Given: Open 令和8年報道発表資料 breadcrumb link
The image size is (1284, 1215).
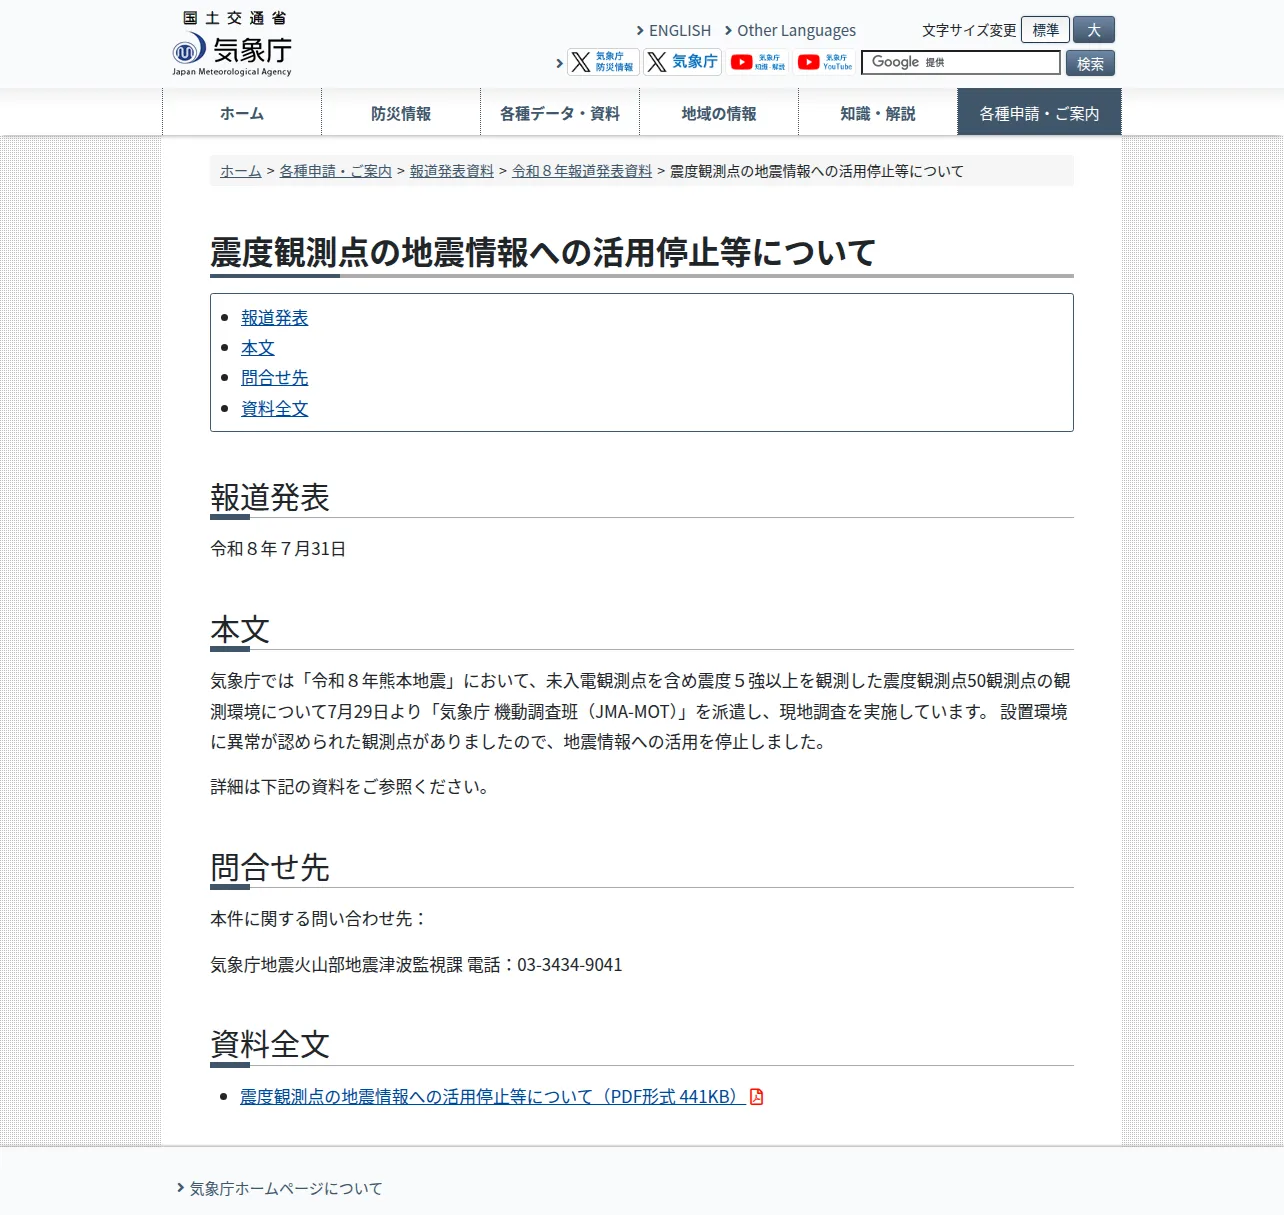Looking at the screenshot, I should 582,171.
